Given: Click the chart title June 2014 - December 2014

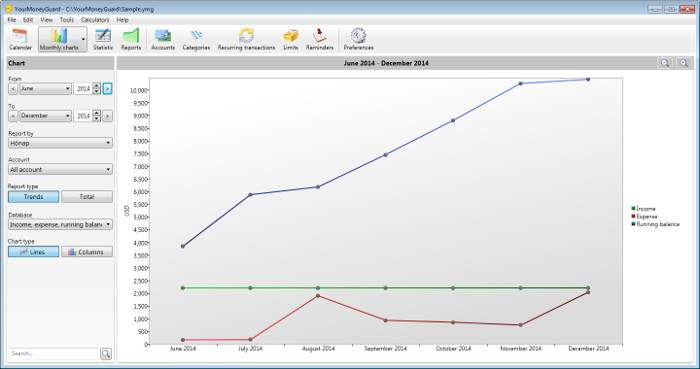Looking at the screenshot, I should 386,63.
